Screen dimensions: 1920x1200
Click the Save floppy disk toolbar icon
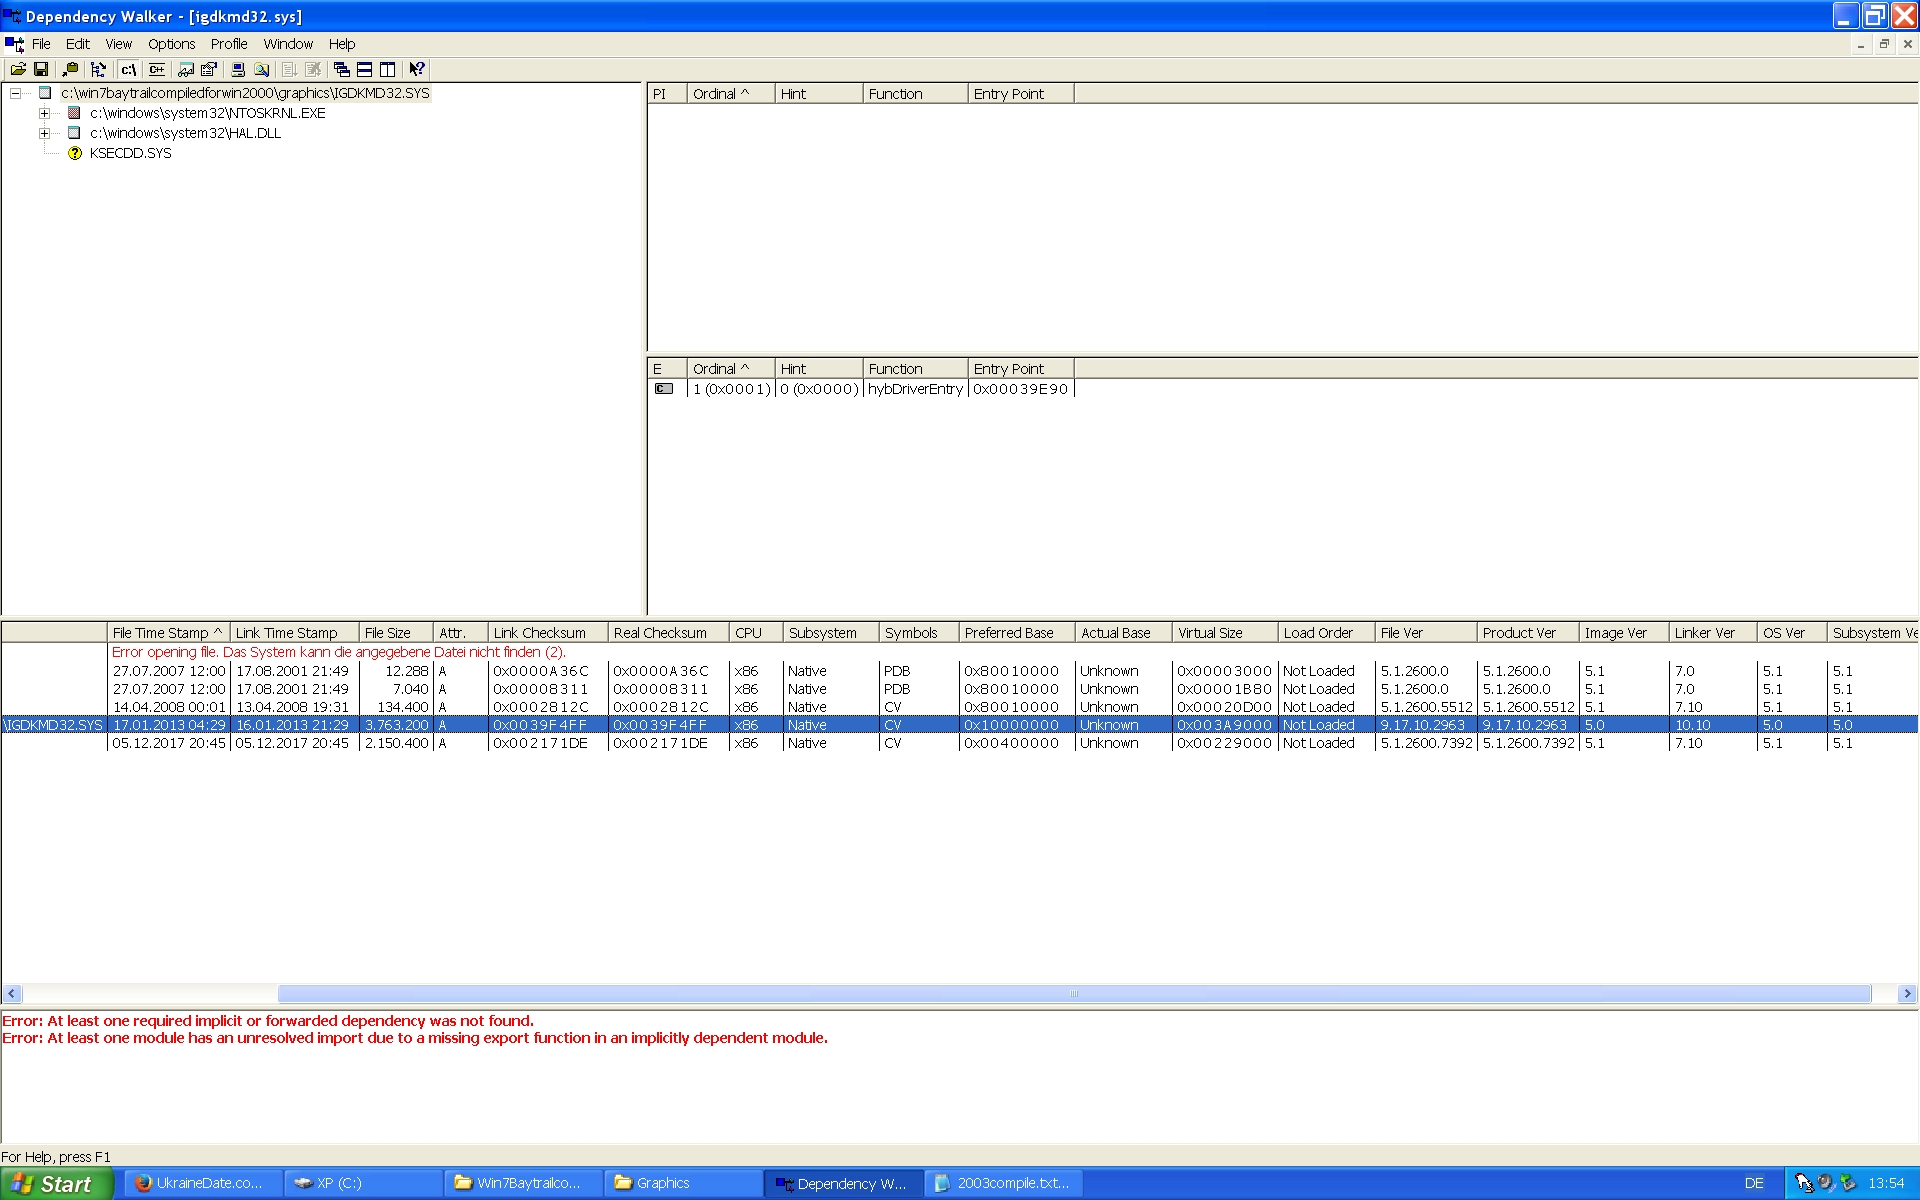pyautogui.click(x=41, y=69)
